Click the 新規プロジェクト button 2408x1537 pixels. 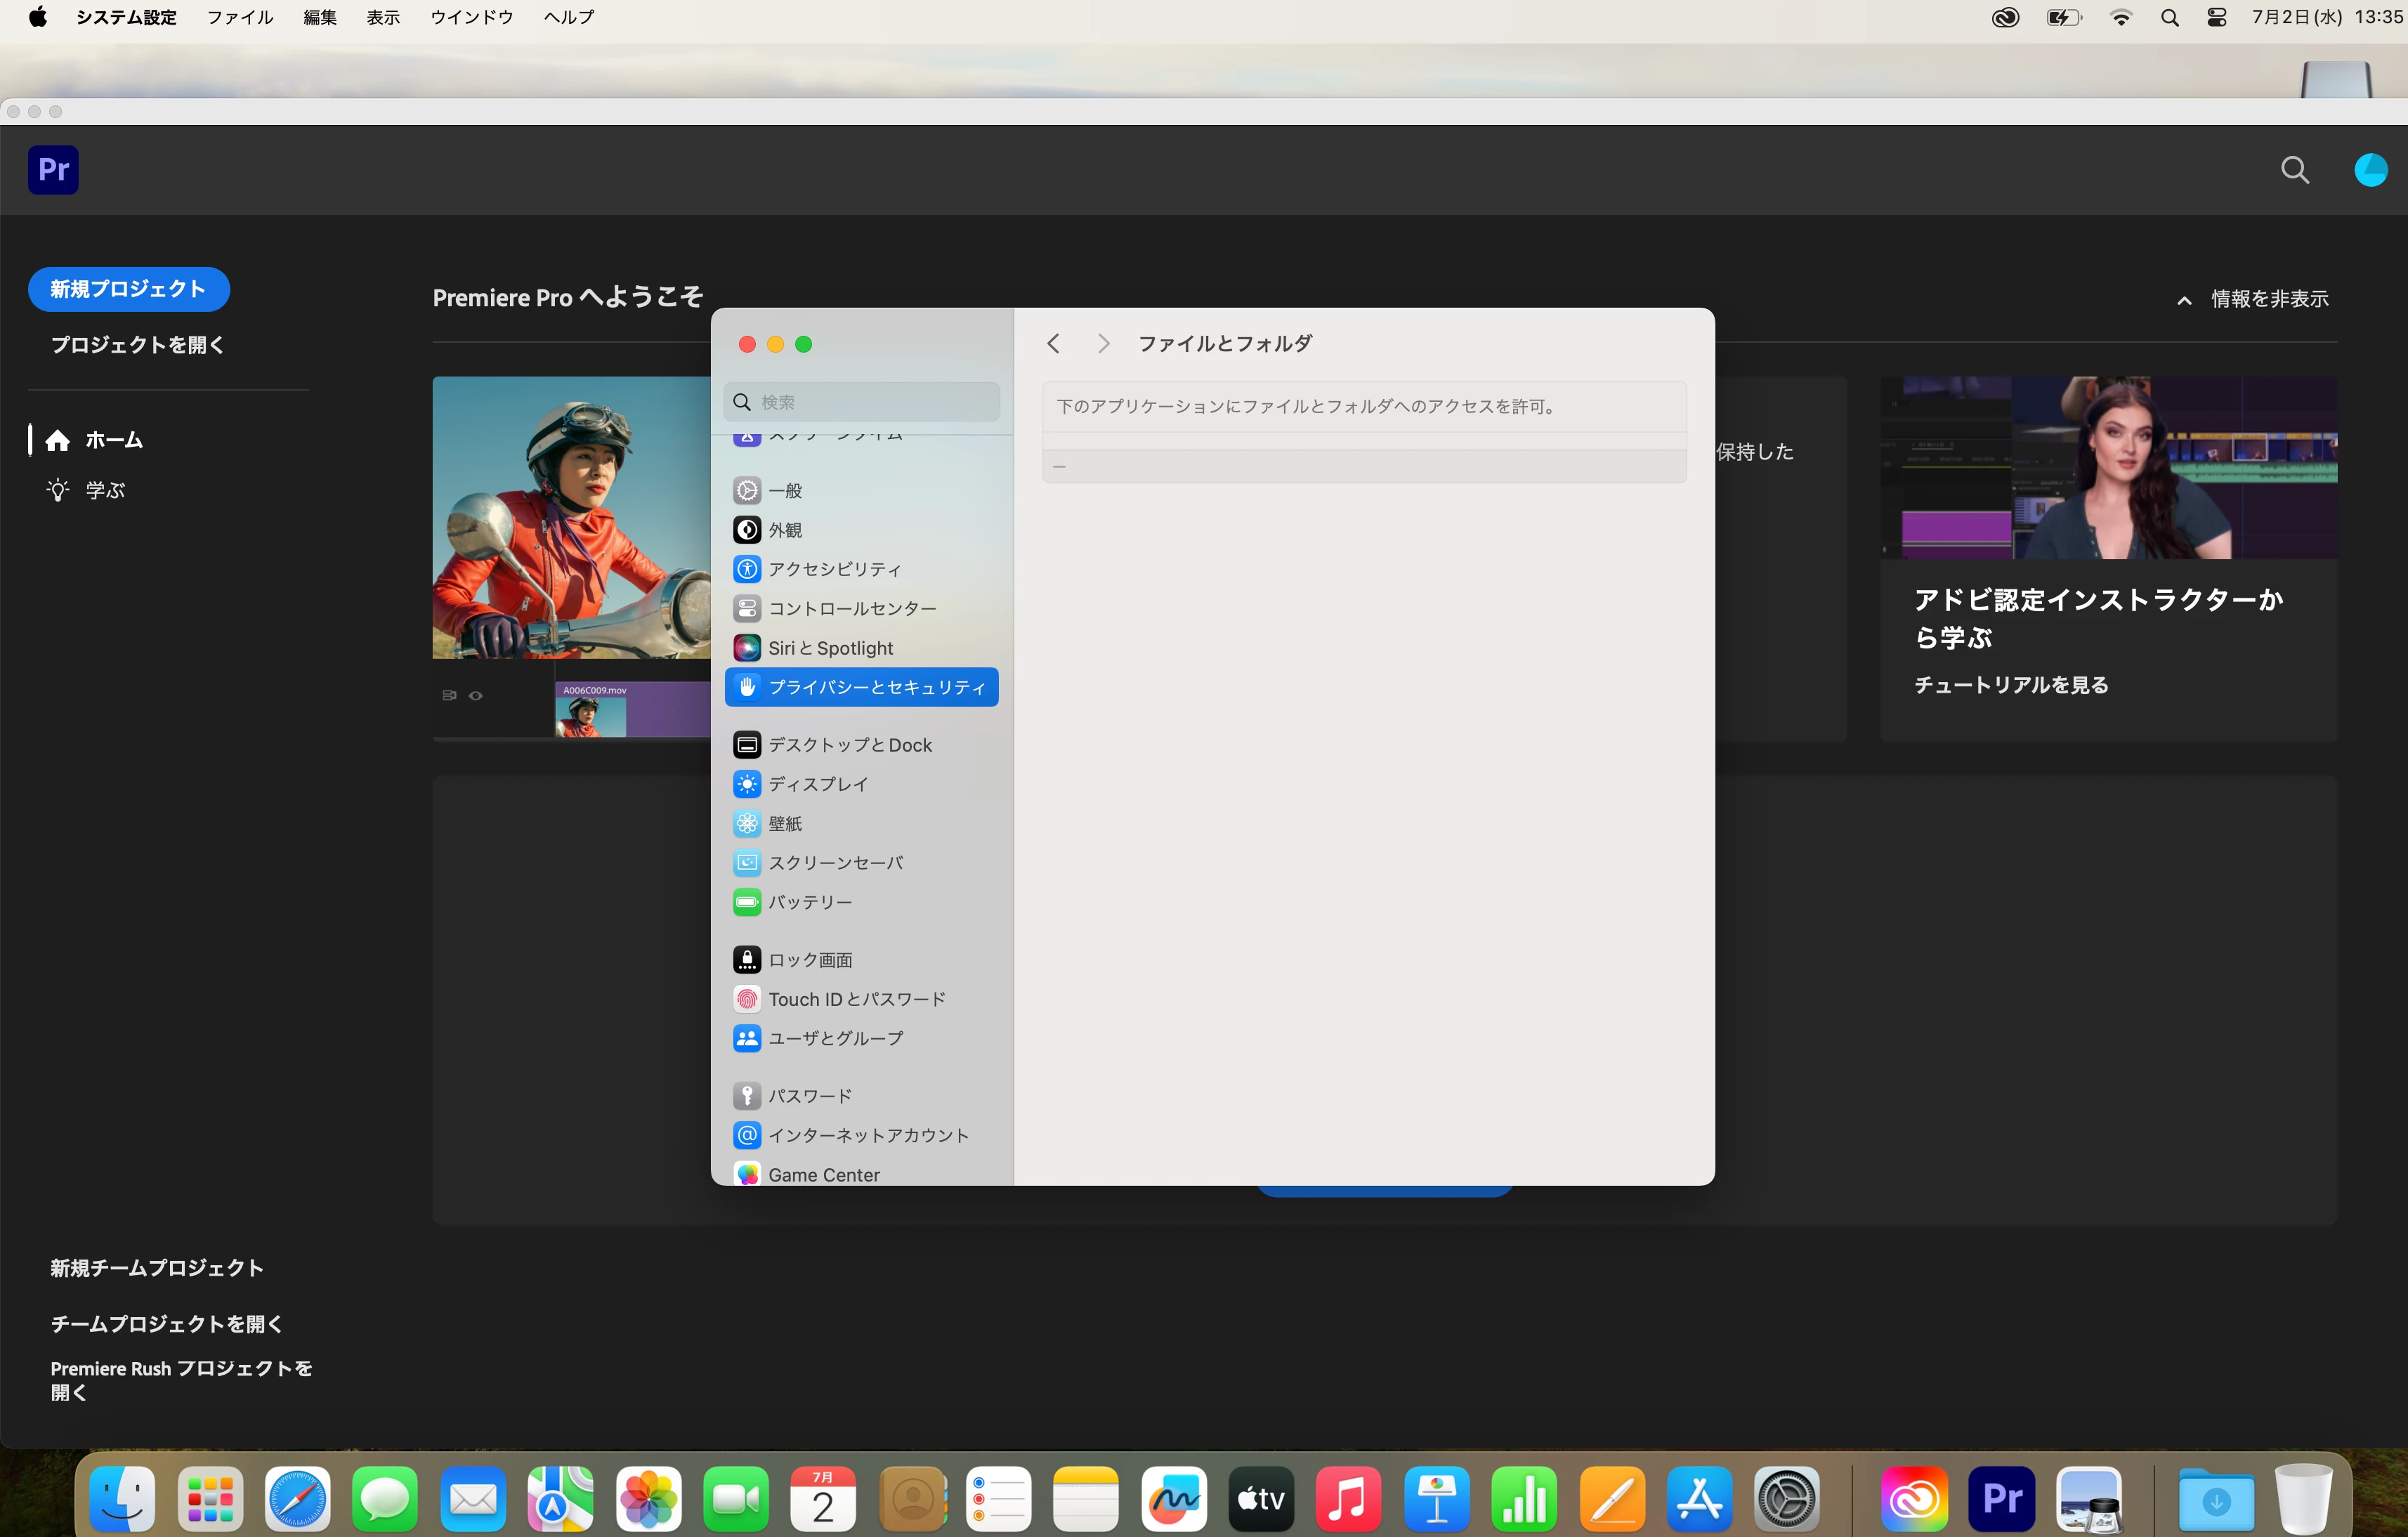[x=128, y=289]
